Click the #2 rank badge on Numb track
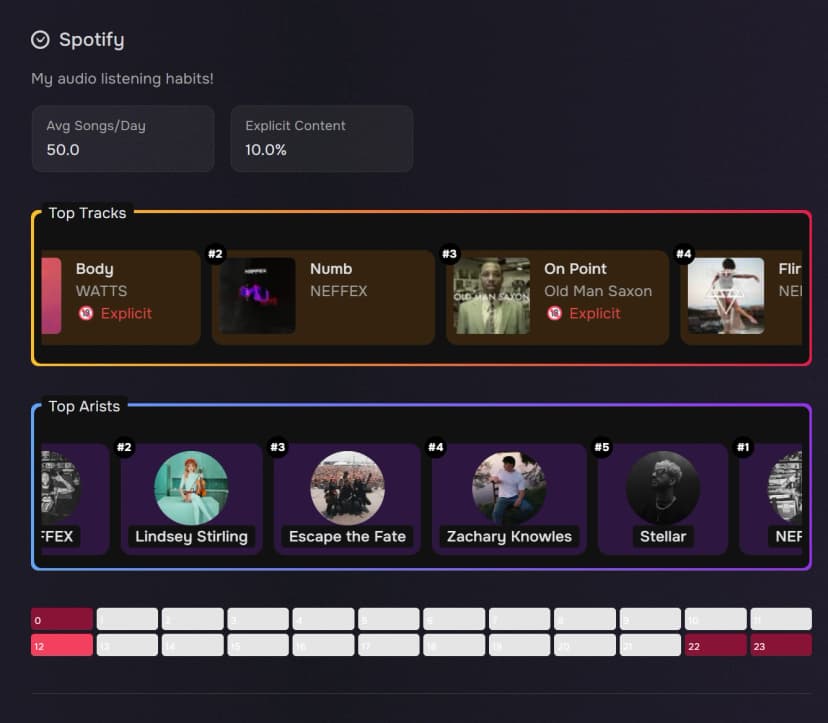This screenshot has width=828, height=723. (215, 254)
